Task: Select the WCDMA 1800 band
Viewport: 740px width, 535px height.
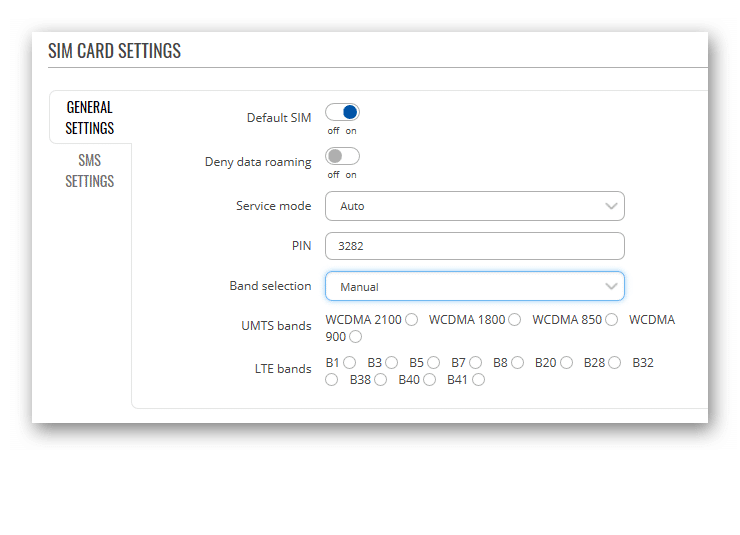Action: pos(515,320)
